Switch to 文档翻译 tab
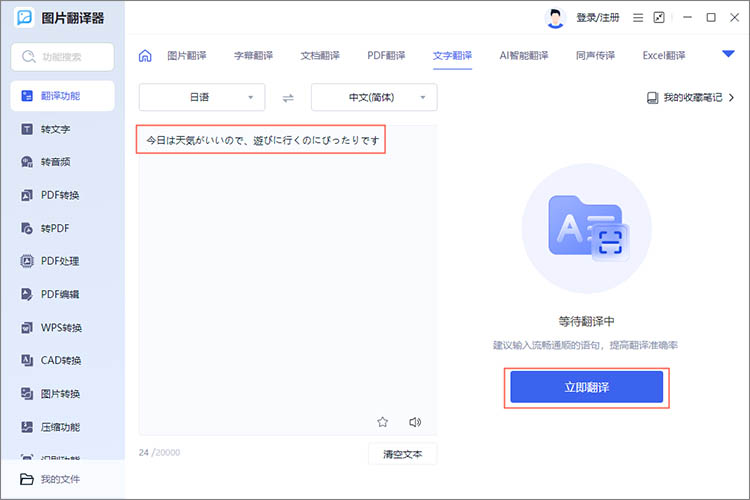The height and width of the screenshot is (500, 750). pyautogui.click(x=320, y=56)
